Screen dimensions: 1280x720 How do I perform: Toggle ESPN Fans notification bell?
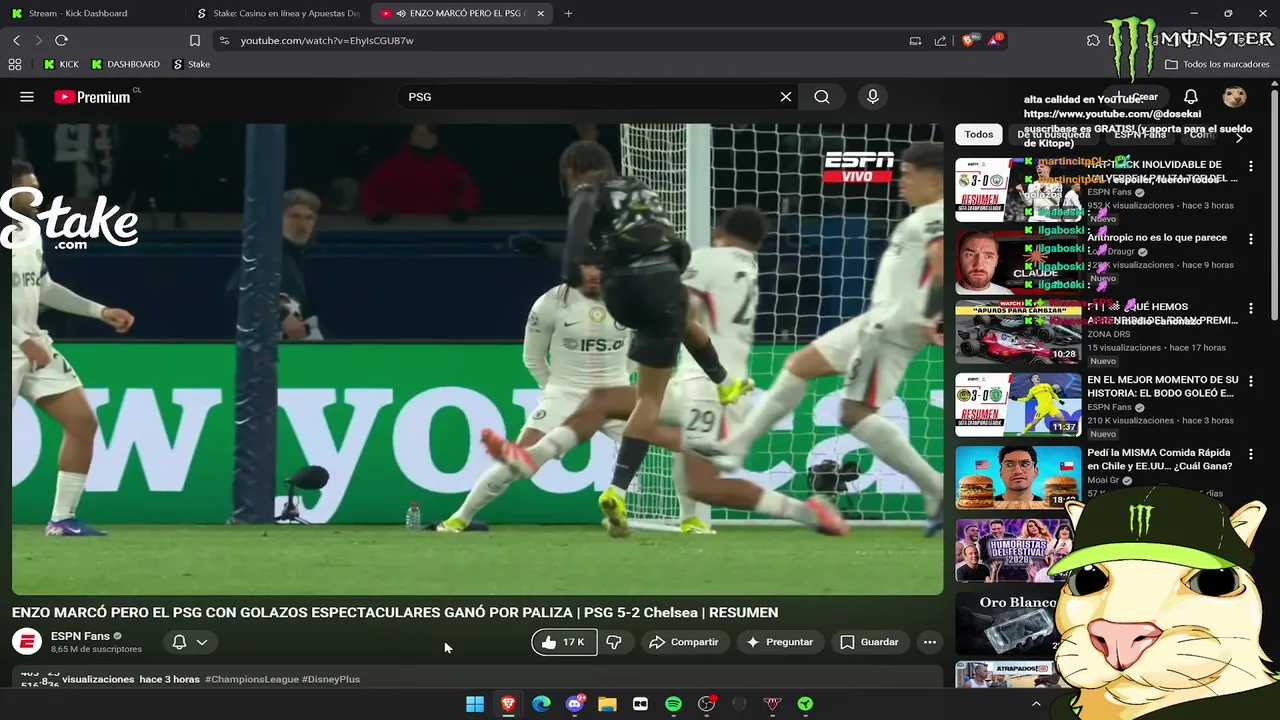[179, 642]
